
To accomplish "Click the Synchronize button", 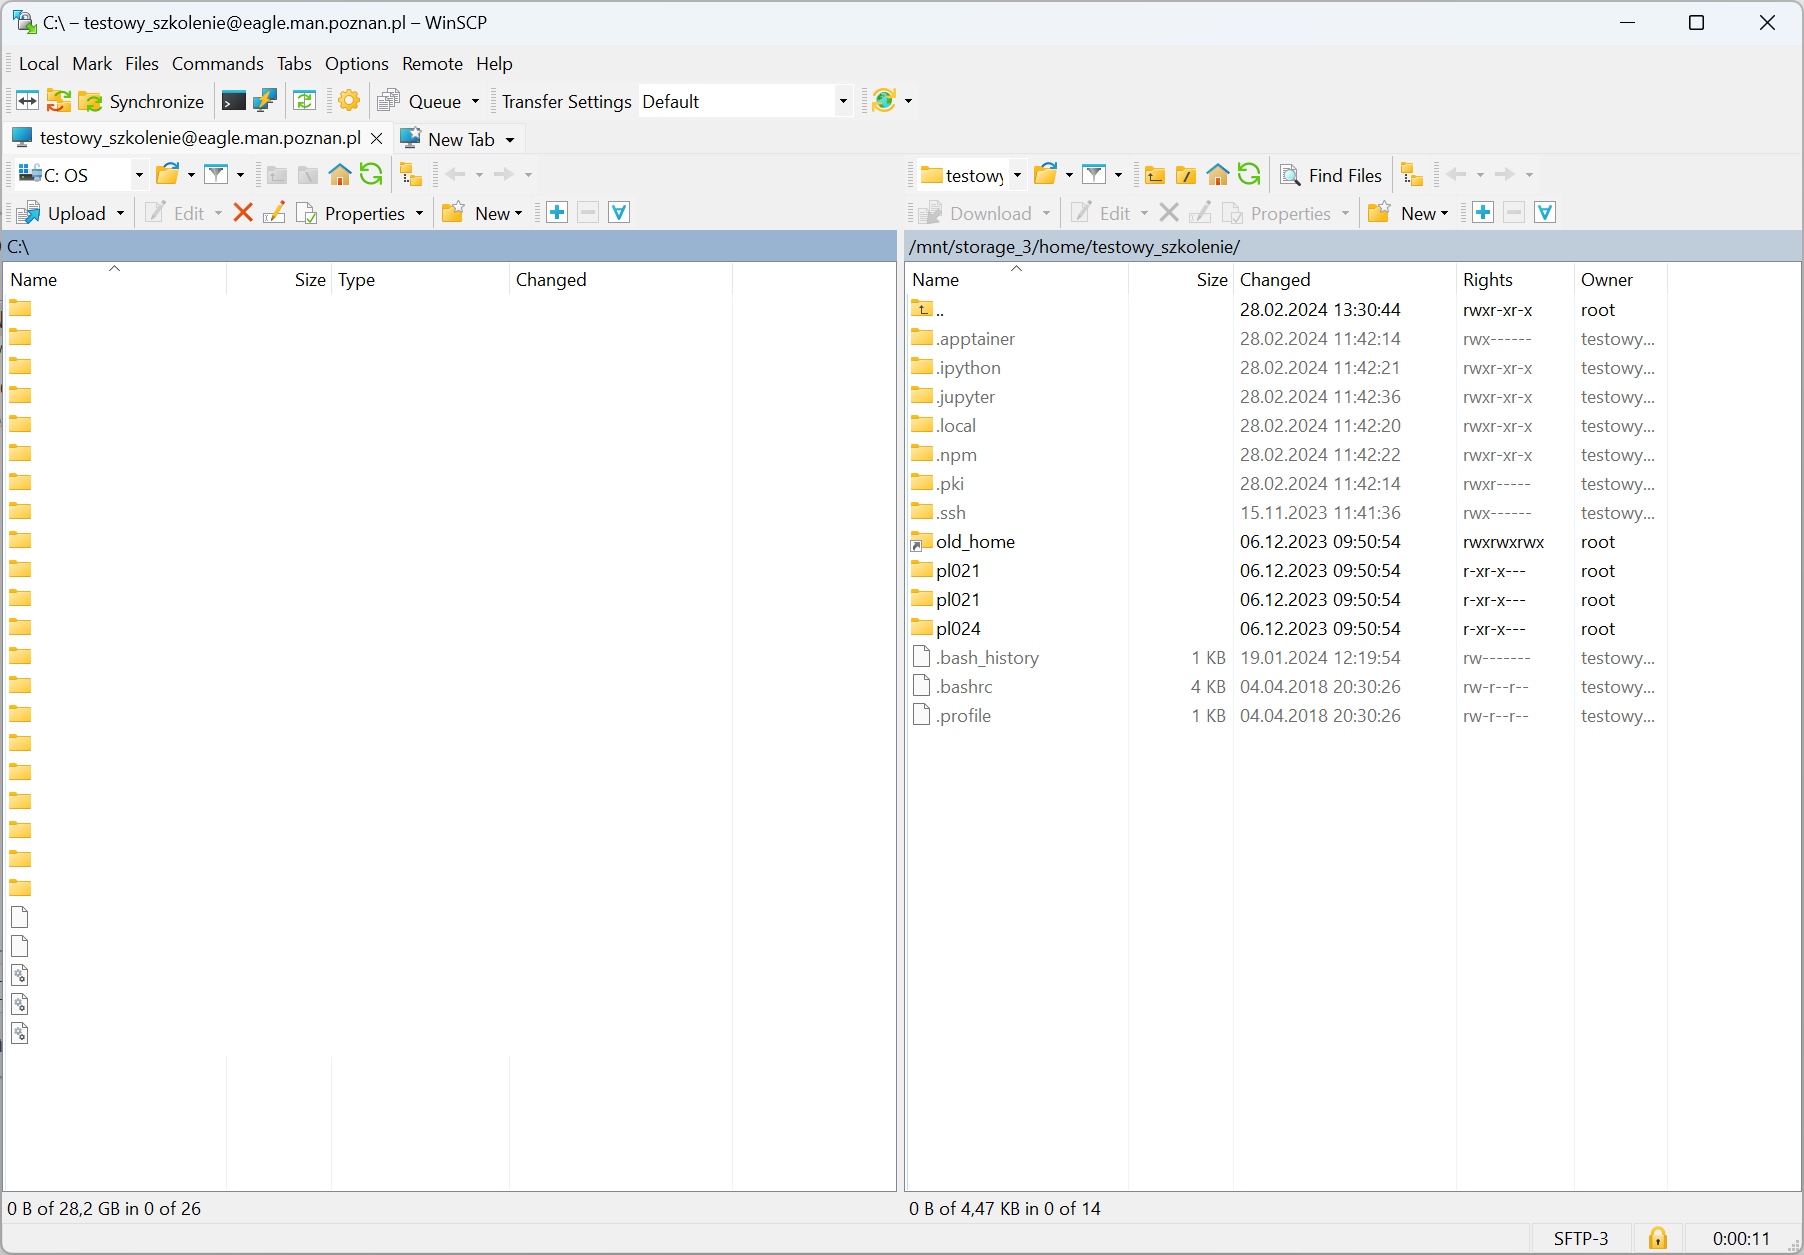I will coord(142,101).
